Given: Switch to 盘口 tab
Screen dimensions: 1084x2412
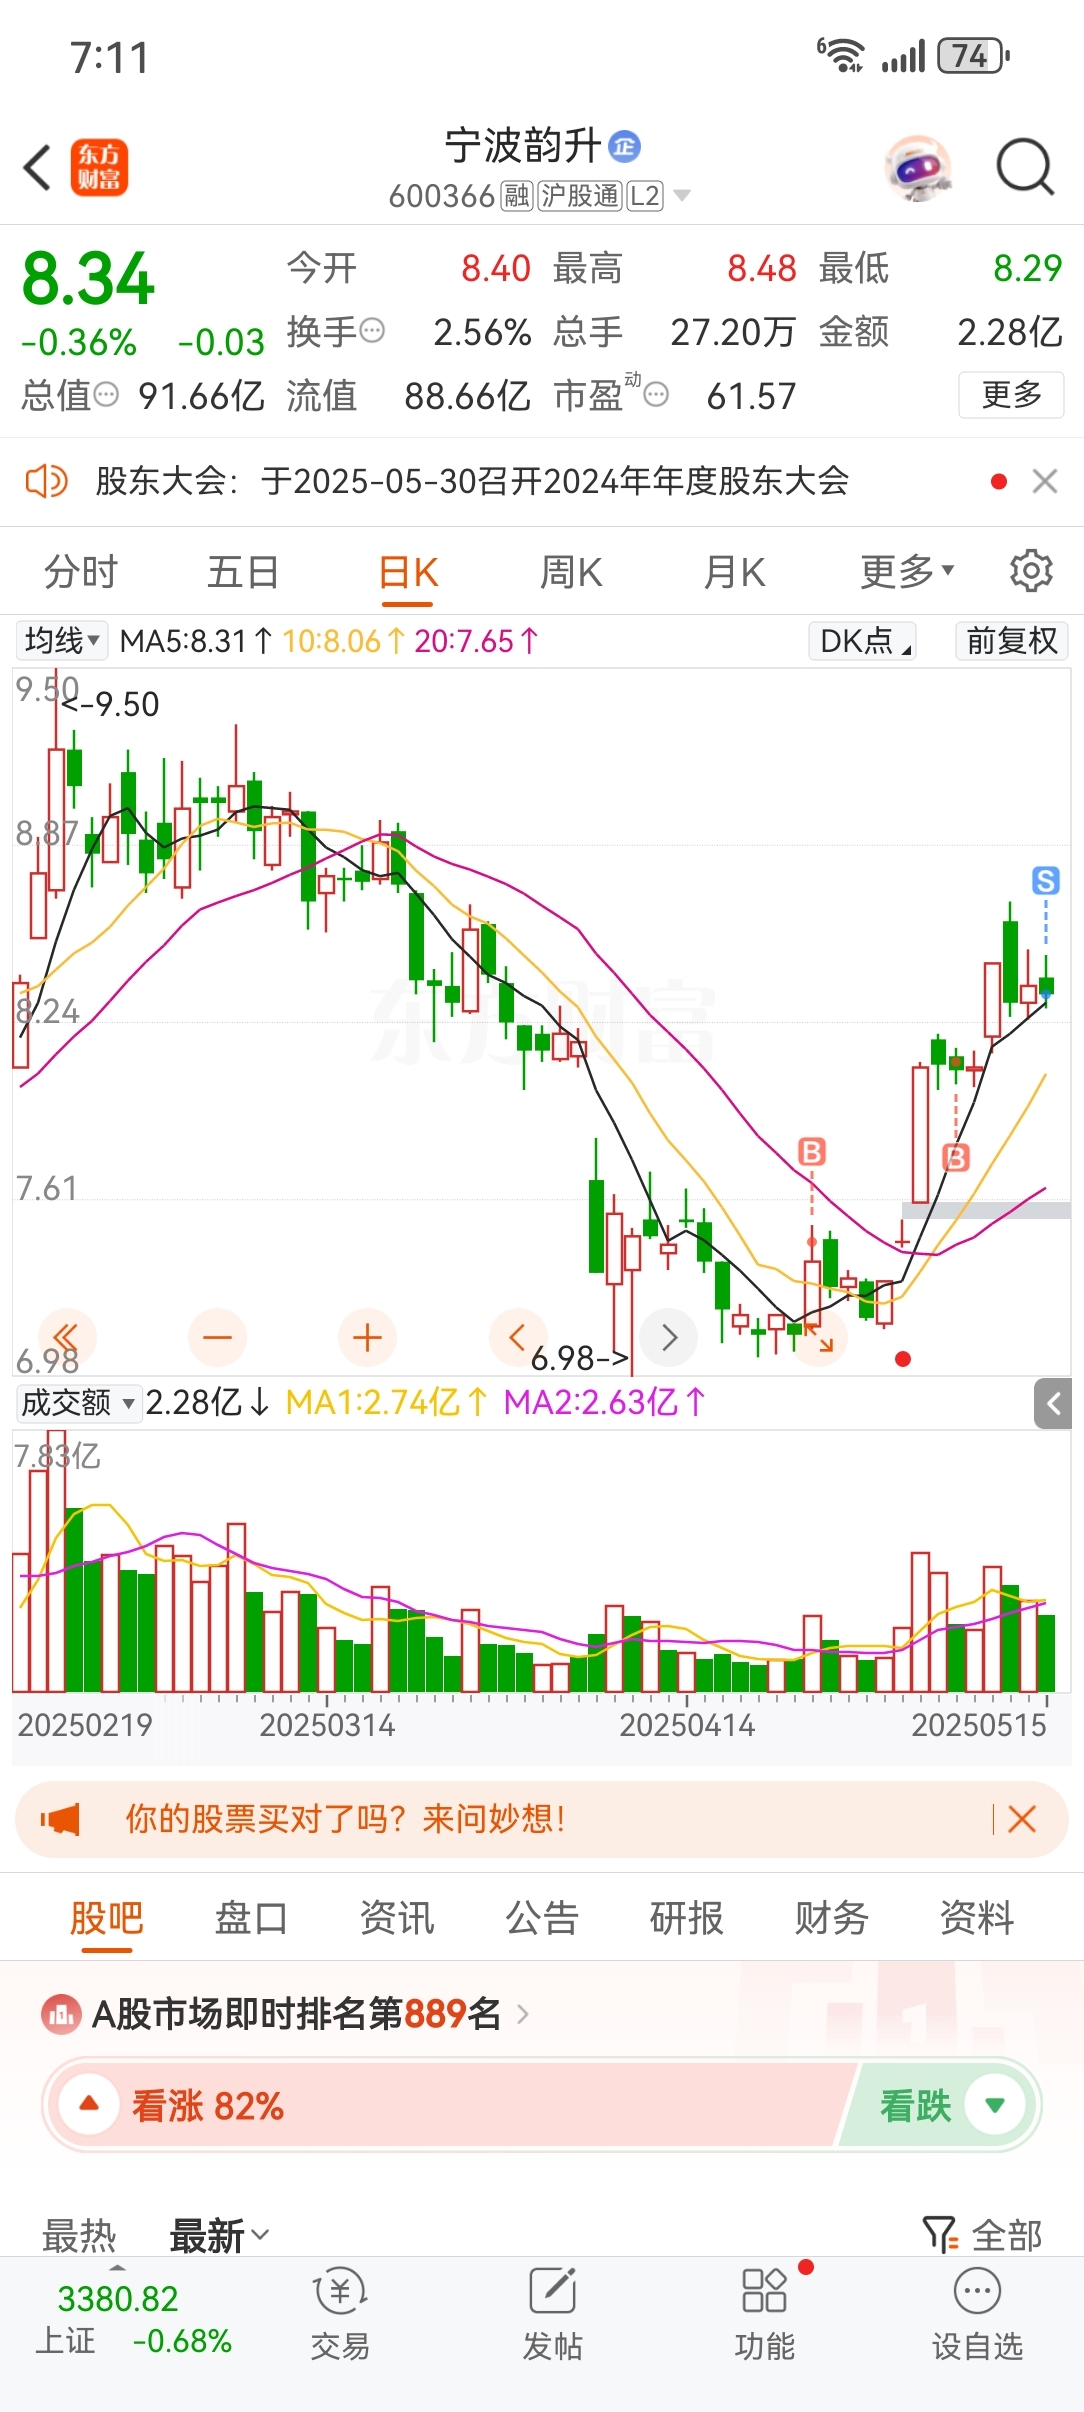Looking at the screenshot, I should tap(251, 1918).
